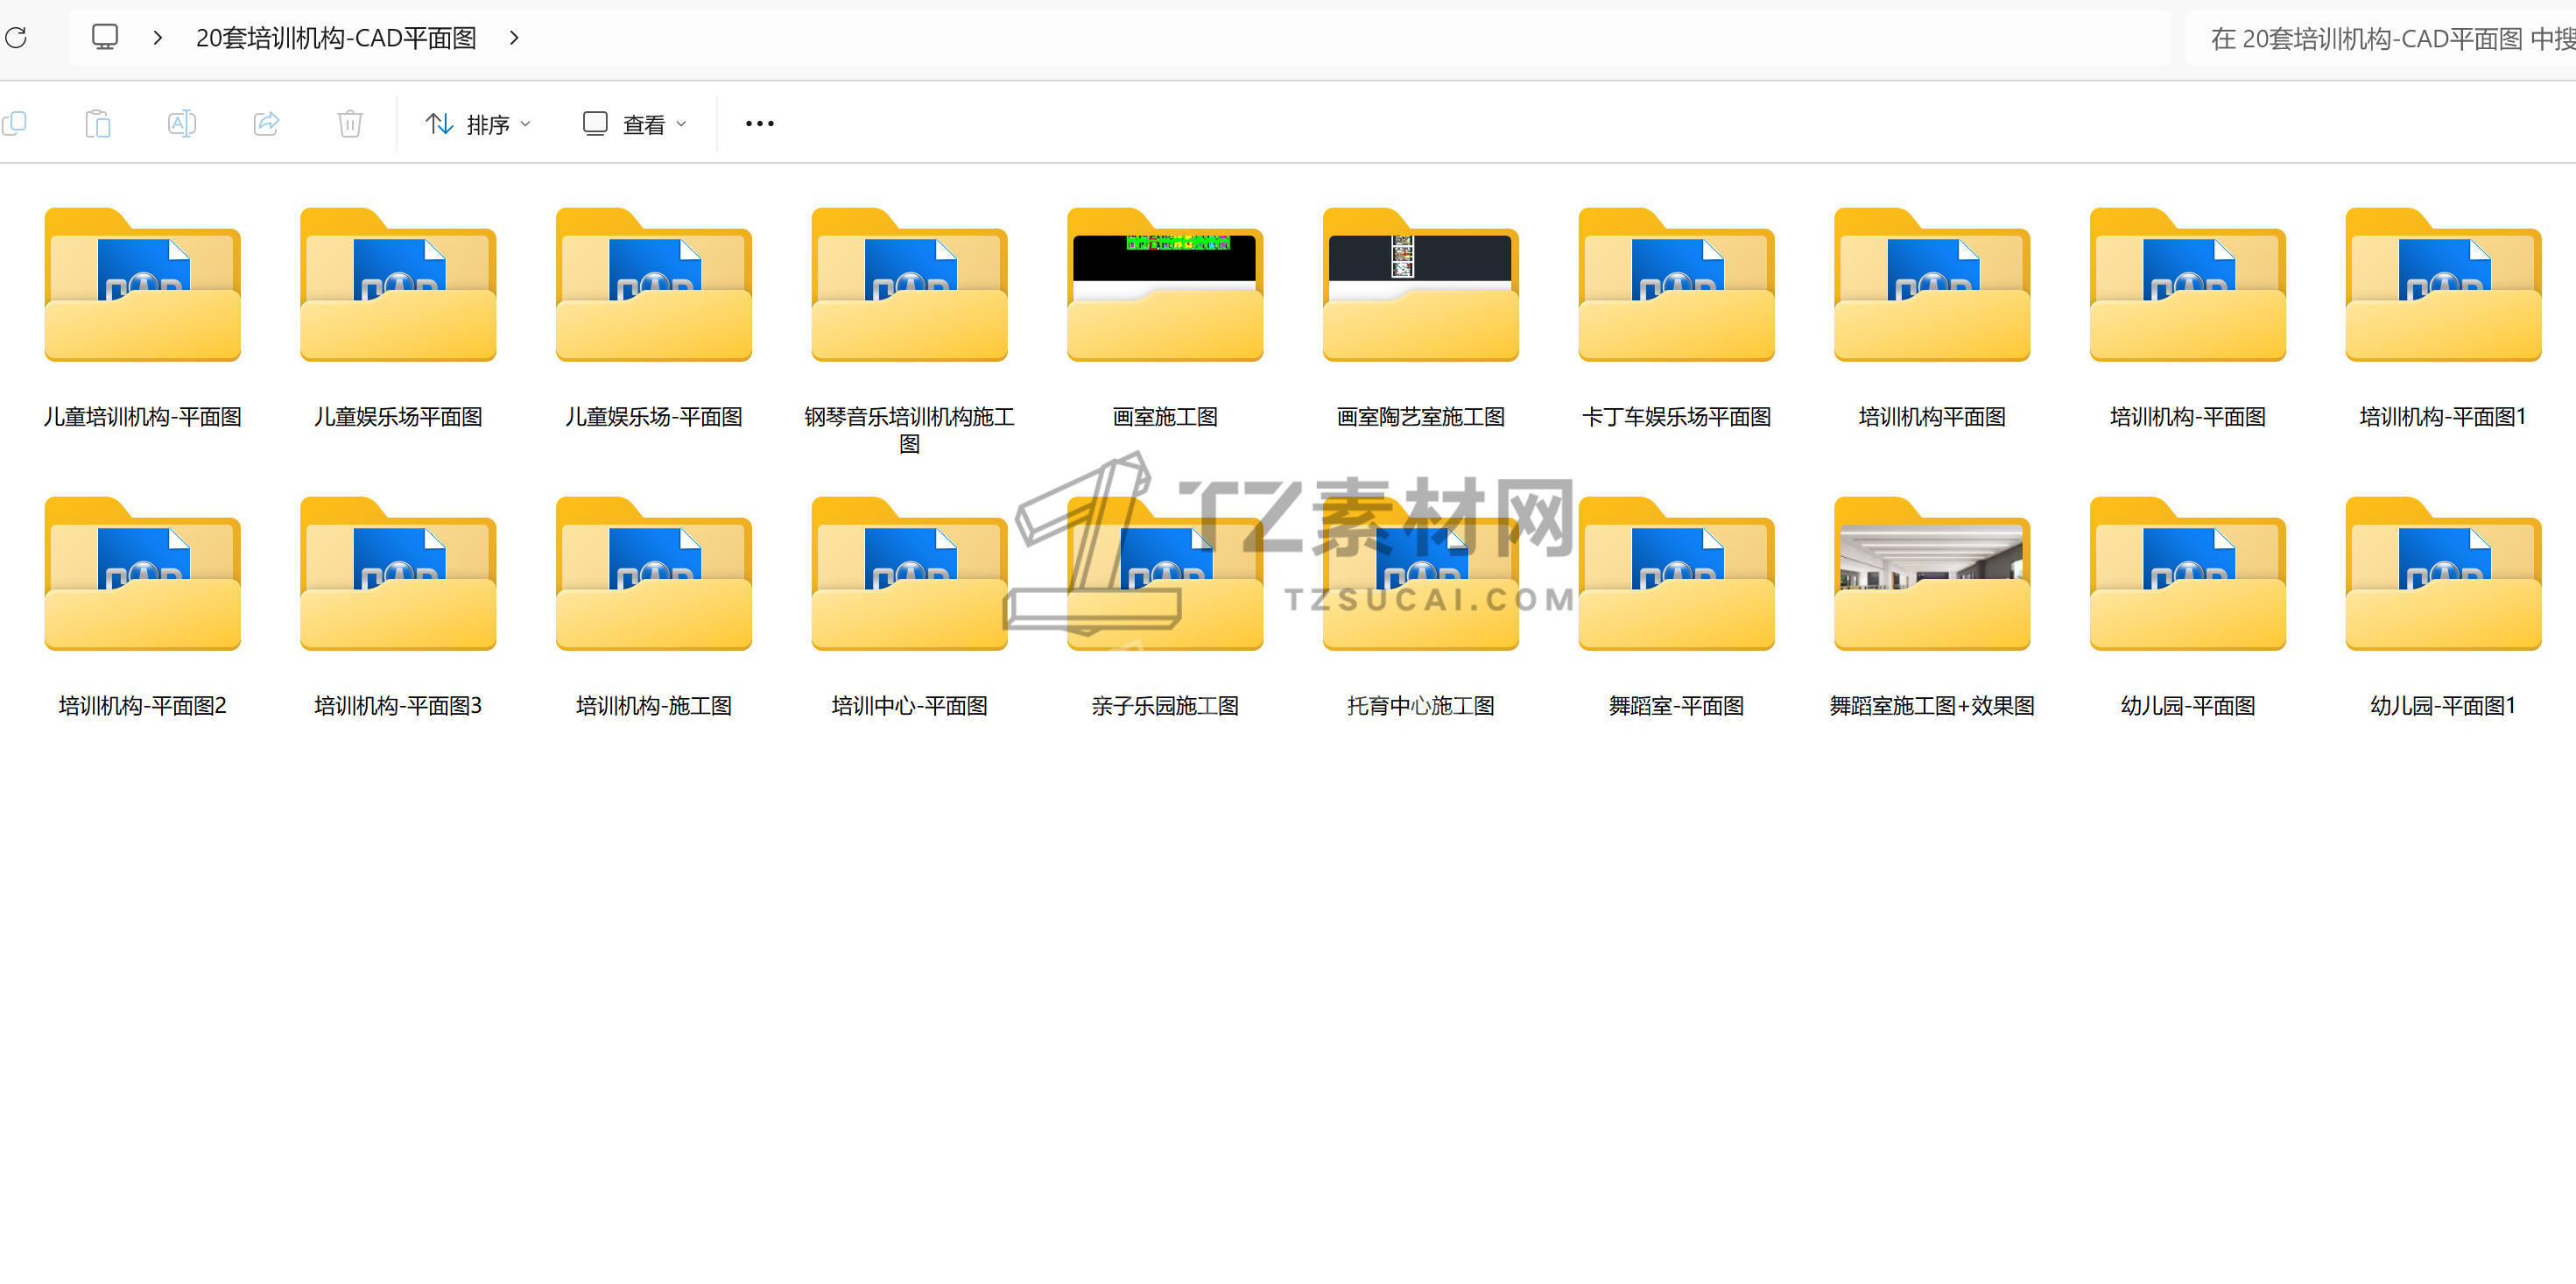
Task: Click the refresh icon in address bar
Action: coord(16,38)
